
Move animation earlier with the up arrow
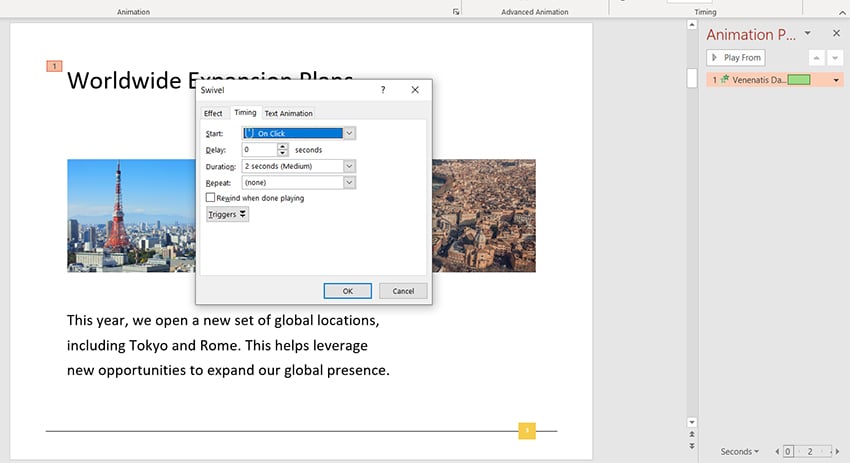point(817,58)
